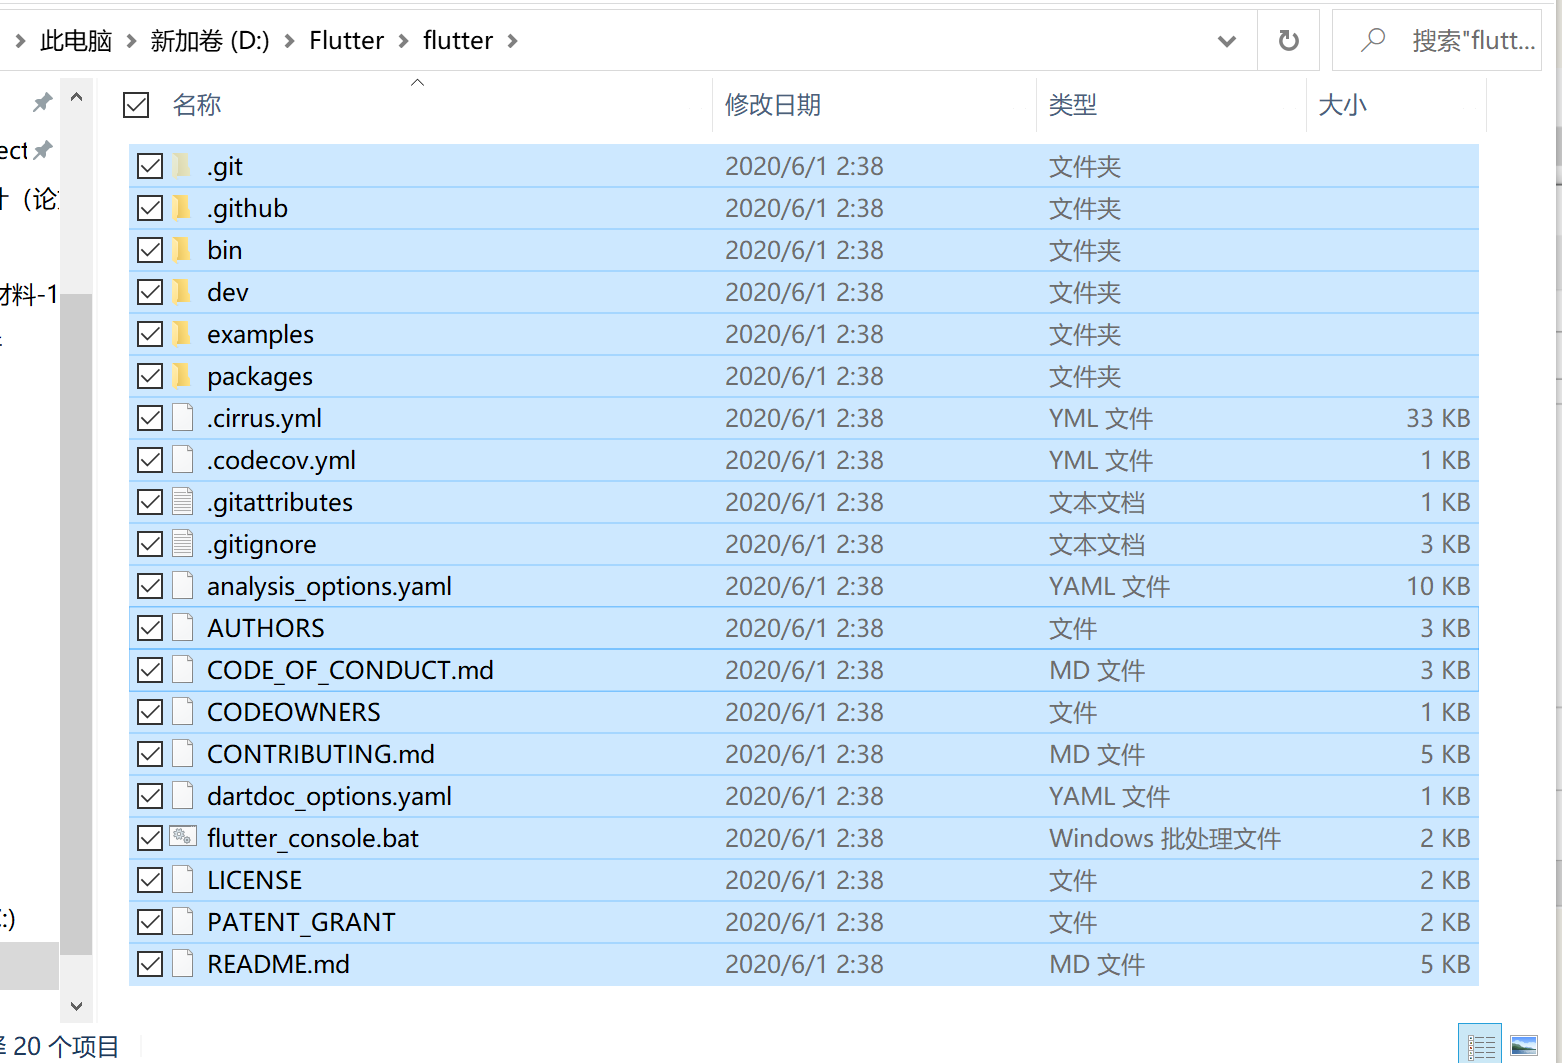Click the .gitignore text file icon
The width and height of the screenshot is (1562, 1063).
pos(182,544)
